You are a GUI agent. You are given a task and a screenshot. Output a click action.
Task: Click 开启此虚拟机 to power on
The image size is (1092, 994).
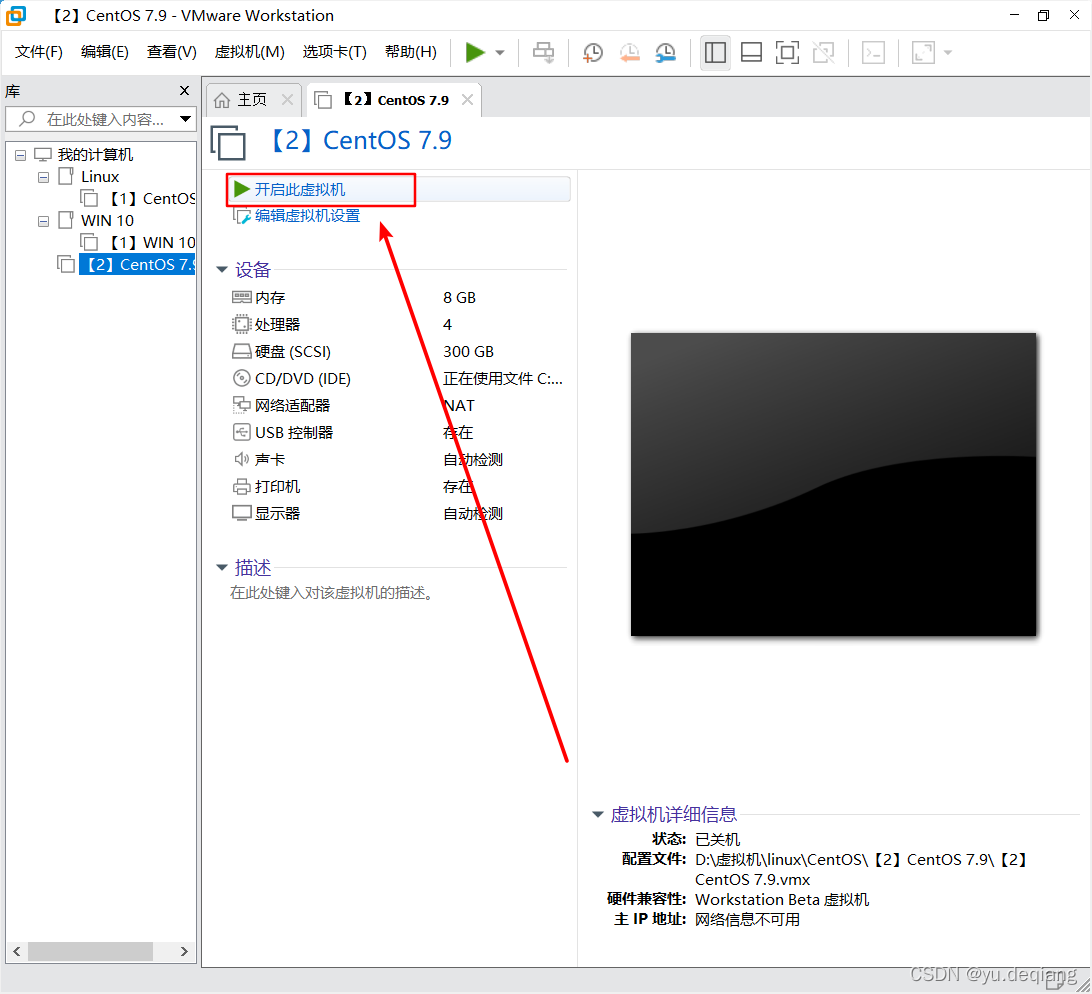[x=299, y=189]
